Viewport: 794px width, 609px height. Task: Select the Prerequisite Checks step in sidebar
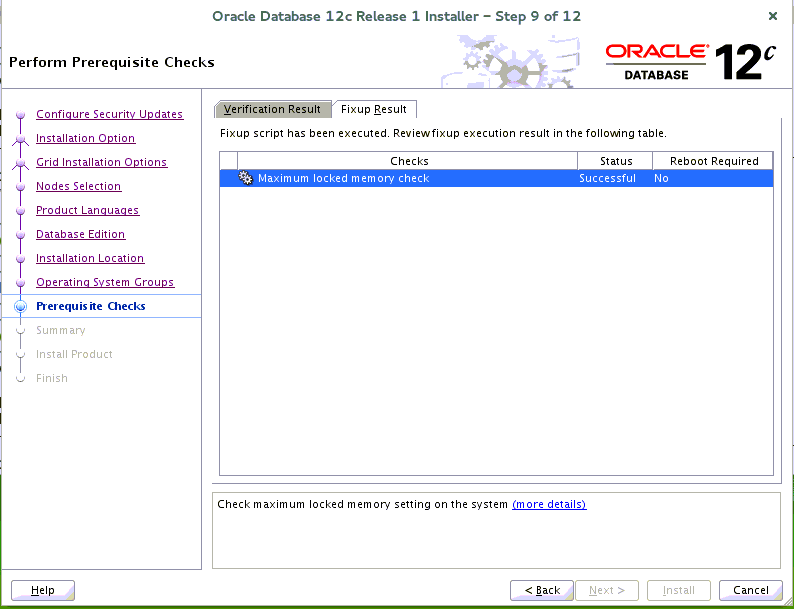(91, 306)
